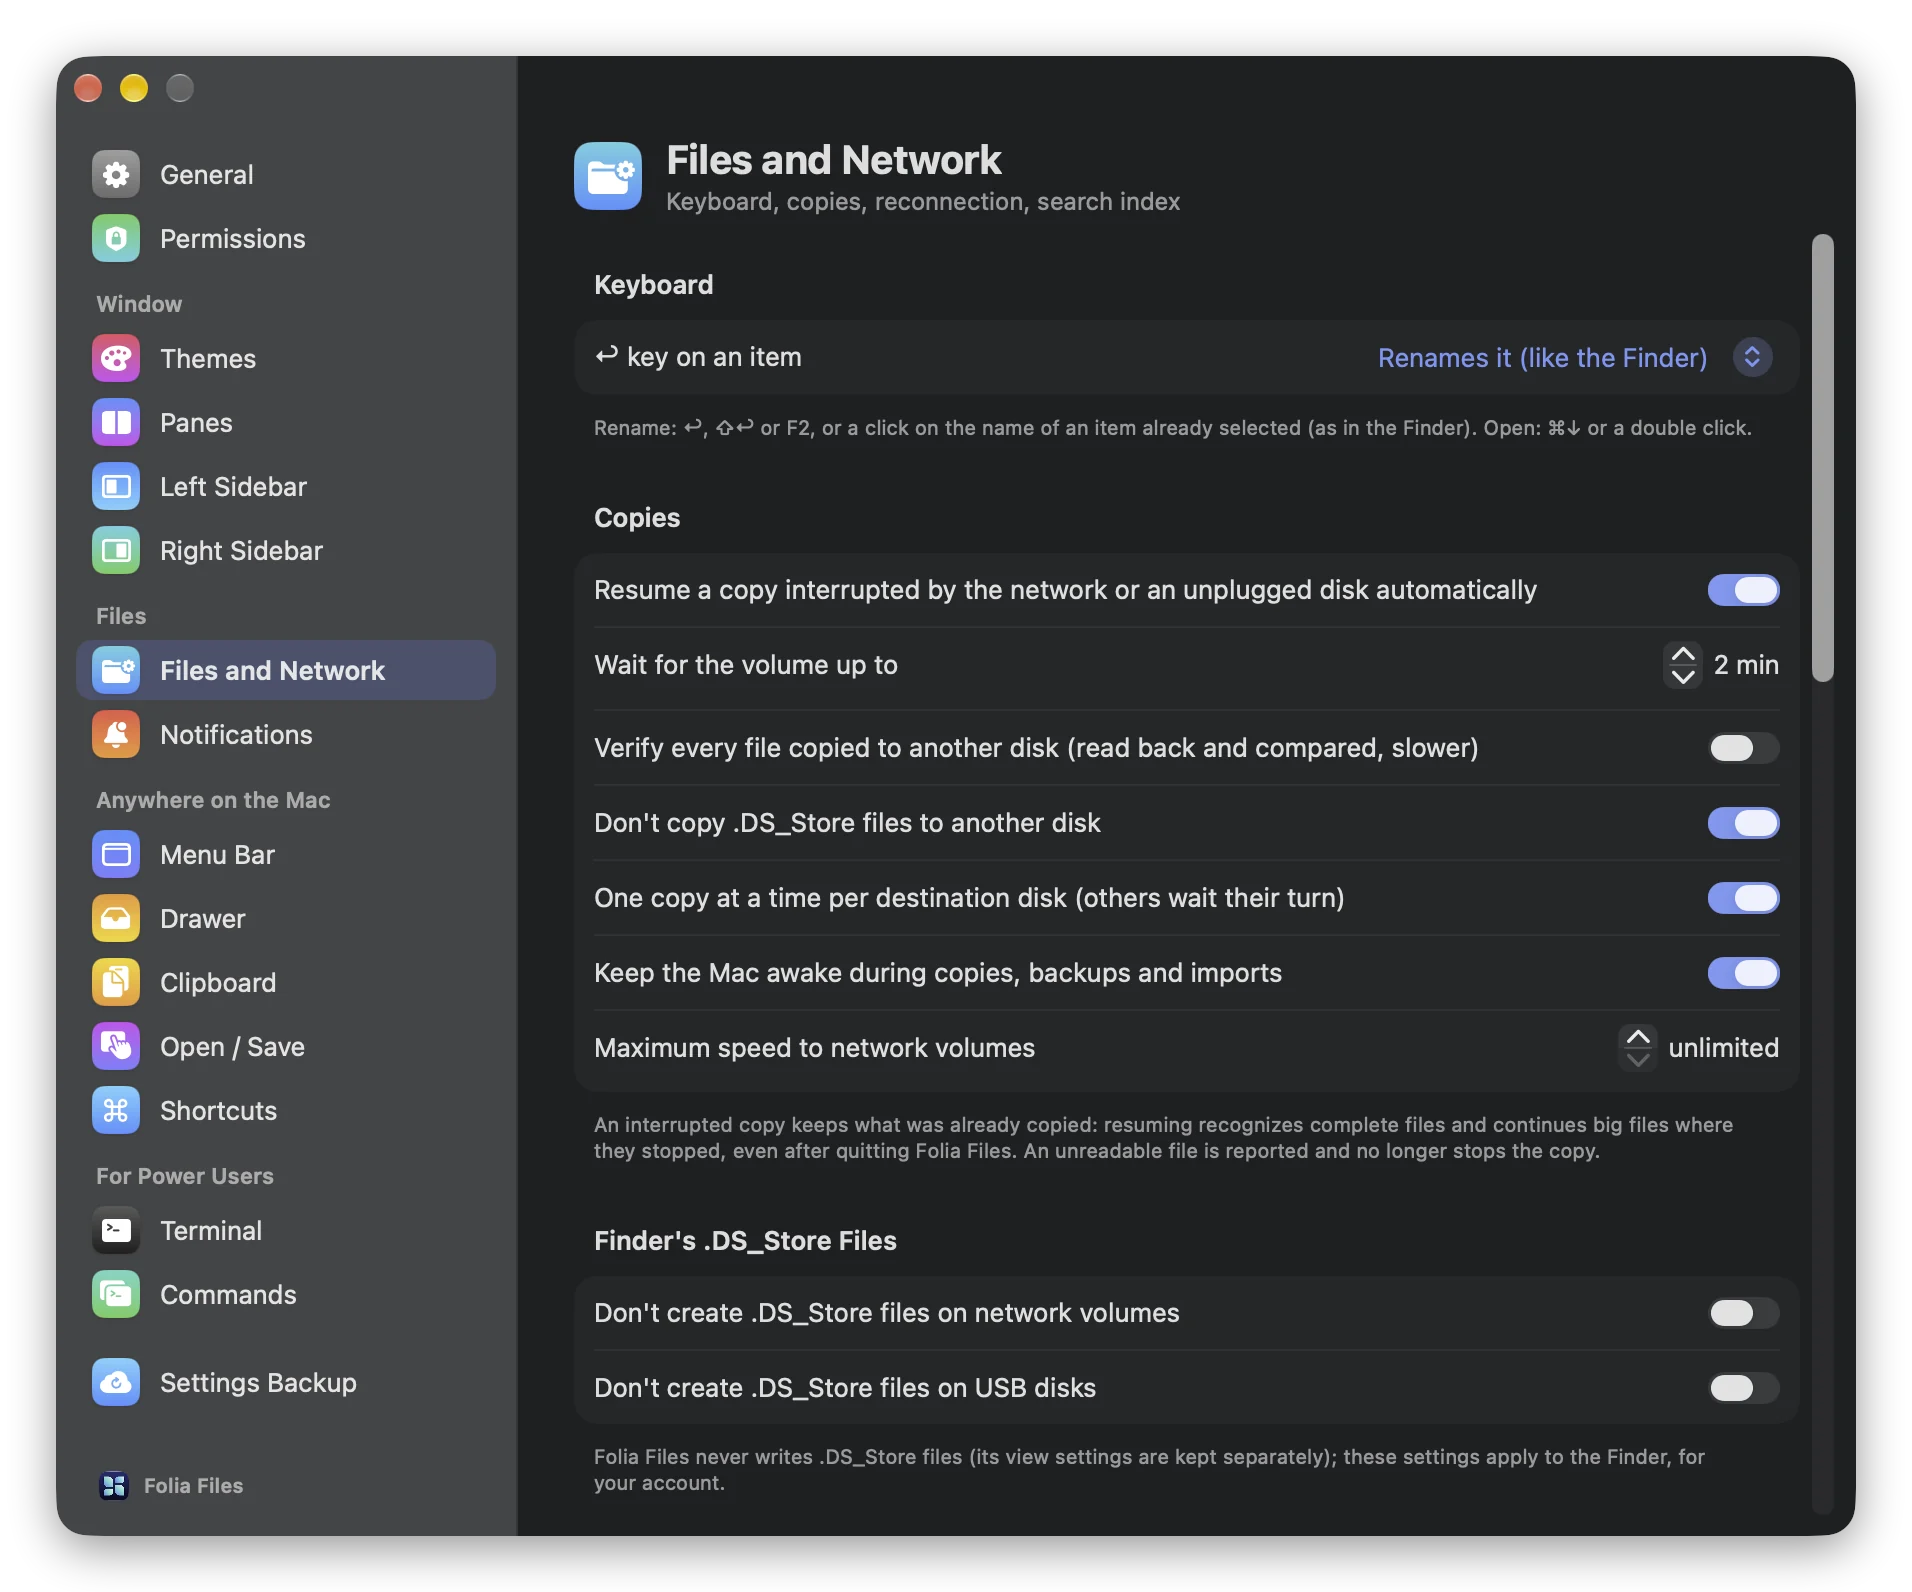Lower the maximum network speed limit
The image size is (1912, 1592).
coord(1638,1060)
